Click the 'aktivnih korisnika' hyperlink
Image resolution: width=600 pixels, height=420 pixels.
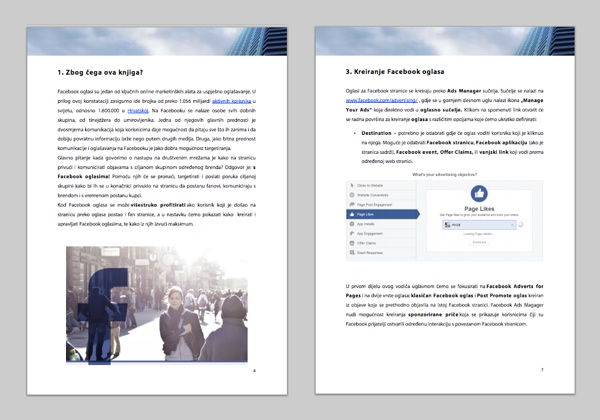(x=232, y=101)
